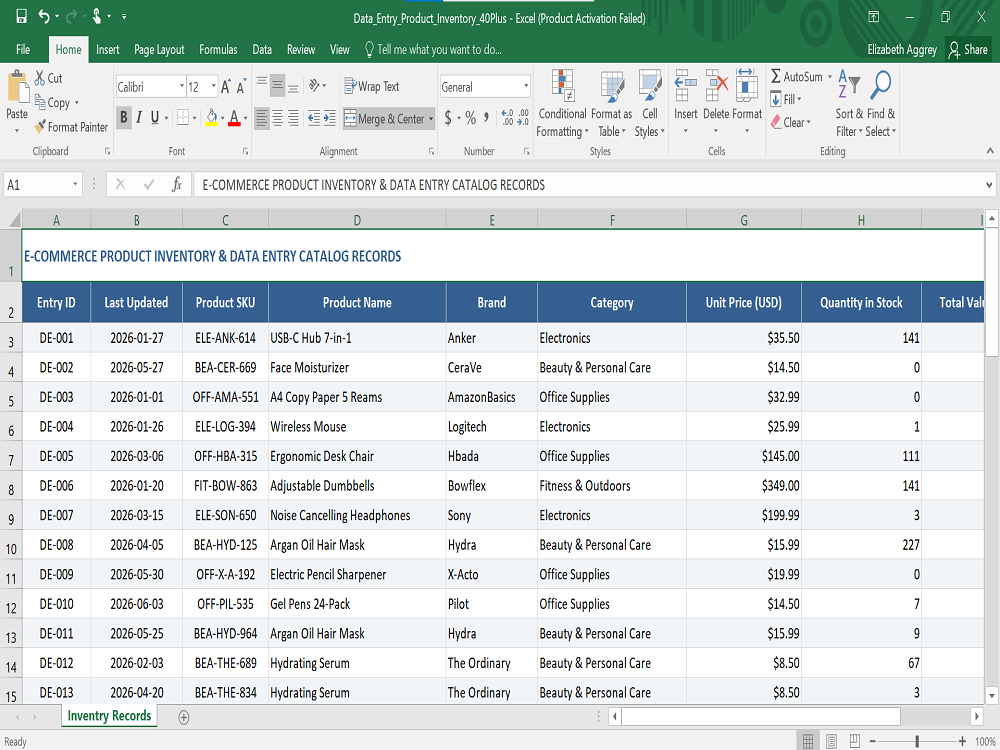Click Insert Function fx icon
Viewport: 1000px width, 750px height.
click(177, 184)
